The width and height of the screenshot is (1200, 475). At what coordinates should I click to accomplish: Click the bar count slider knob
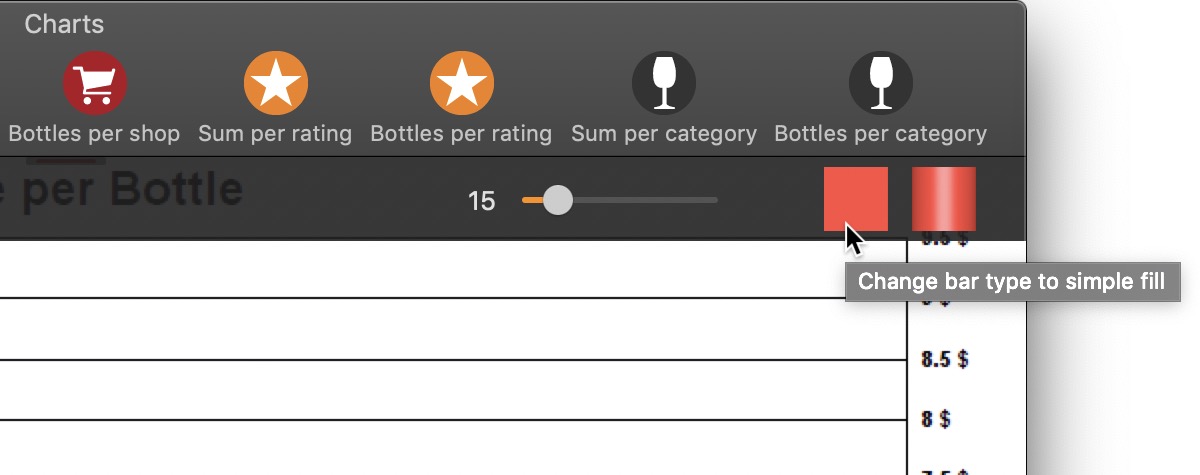557,200
